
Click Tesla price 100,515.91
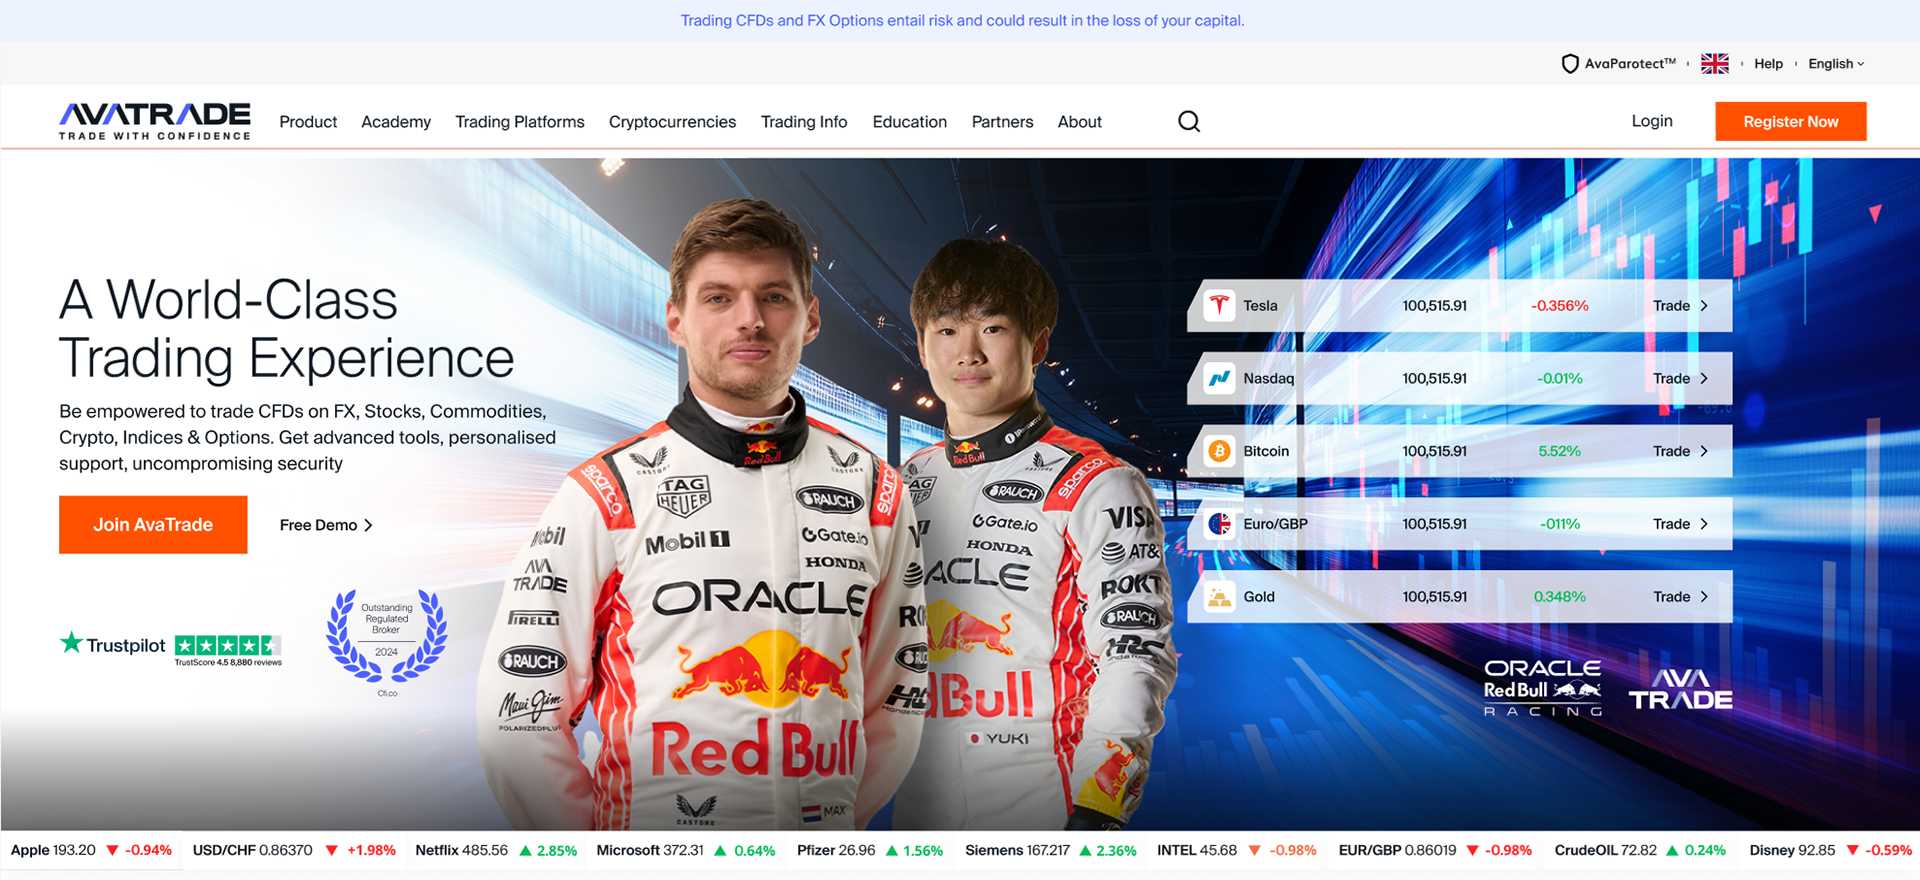(1434, 305)
